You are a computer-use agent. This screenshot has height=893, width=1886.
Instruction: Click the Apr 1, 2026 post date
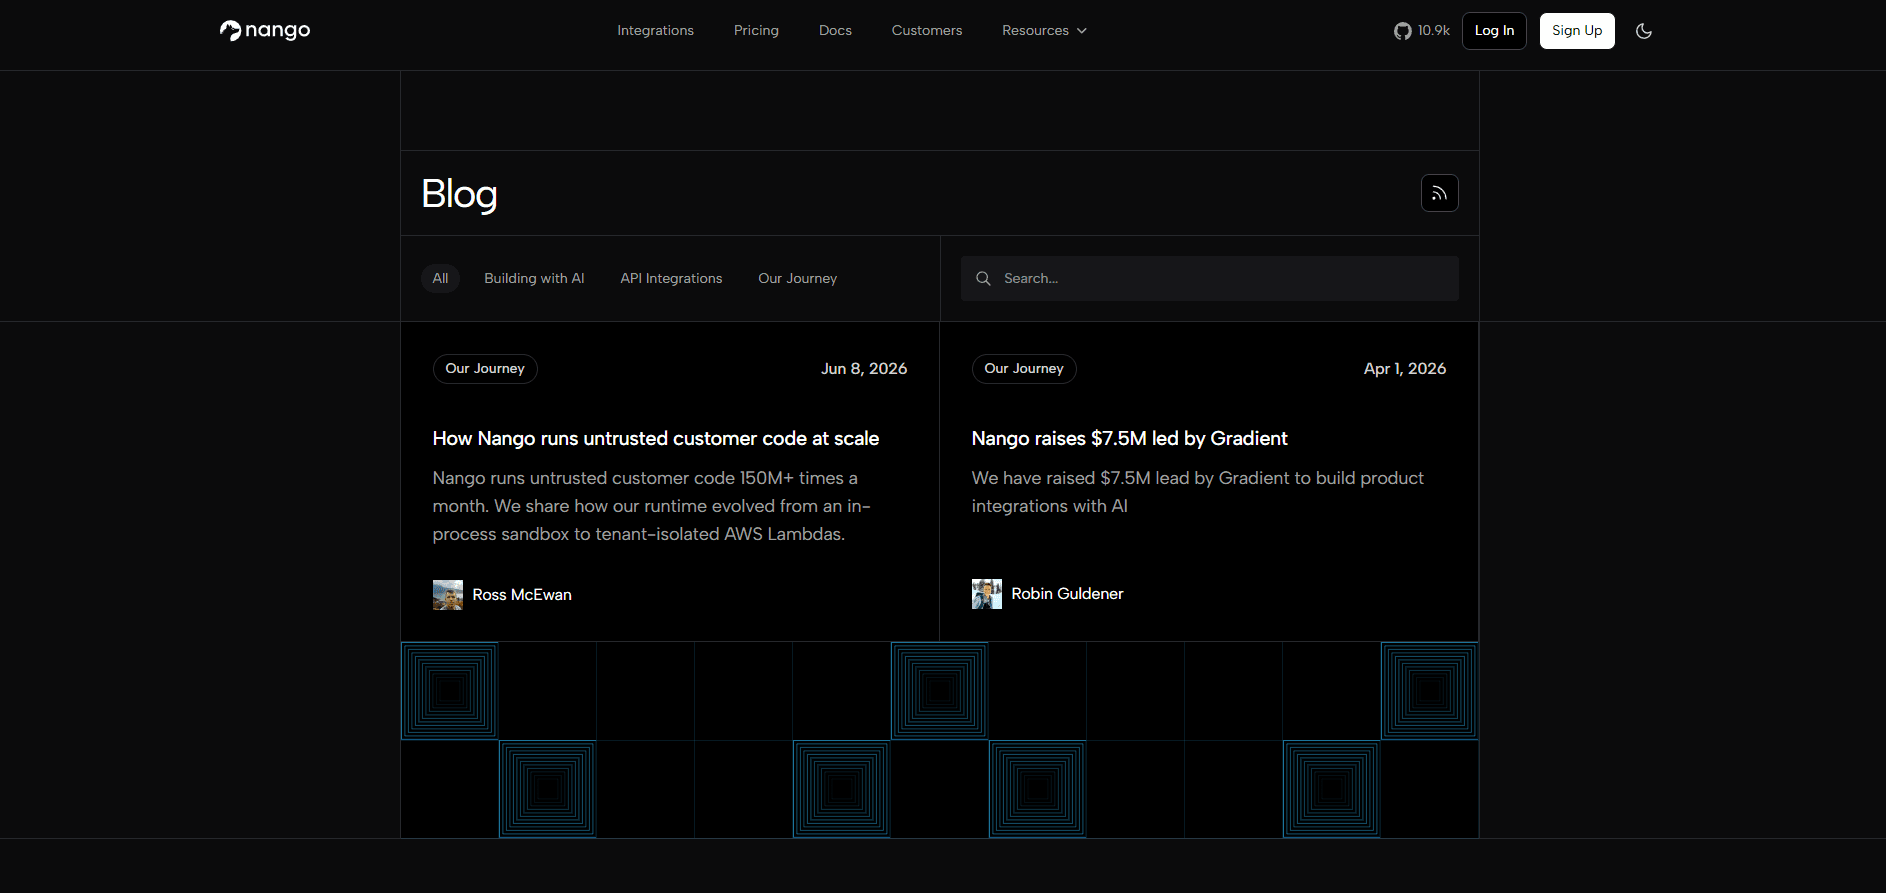1405,369
